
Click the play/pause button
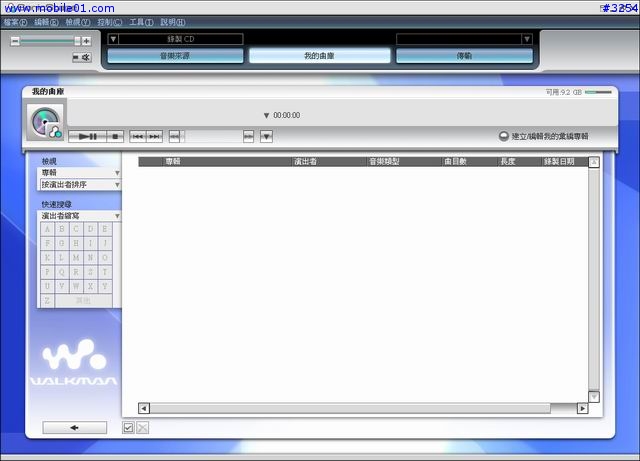point(88,136)
